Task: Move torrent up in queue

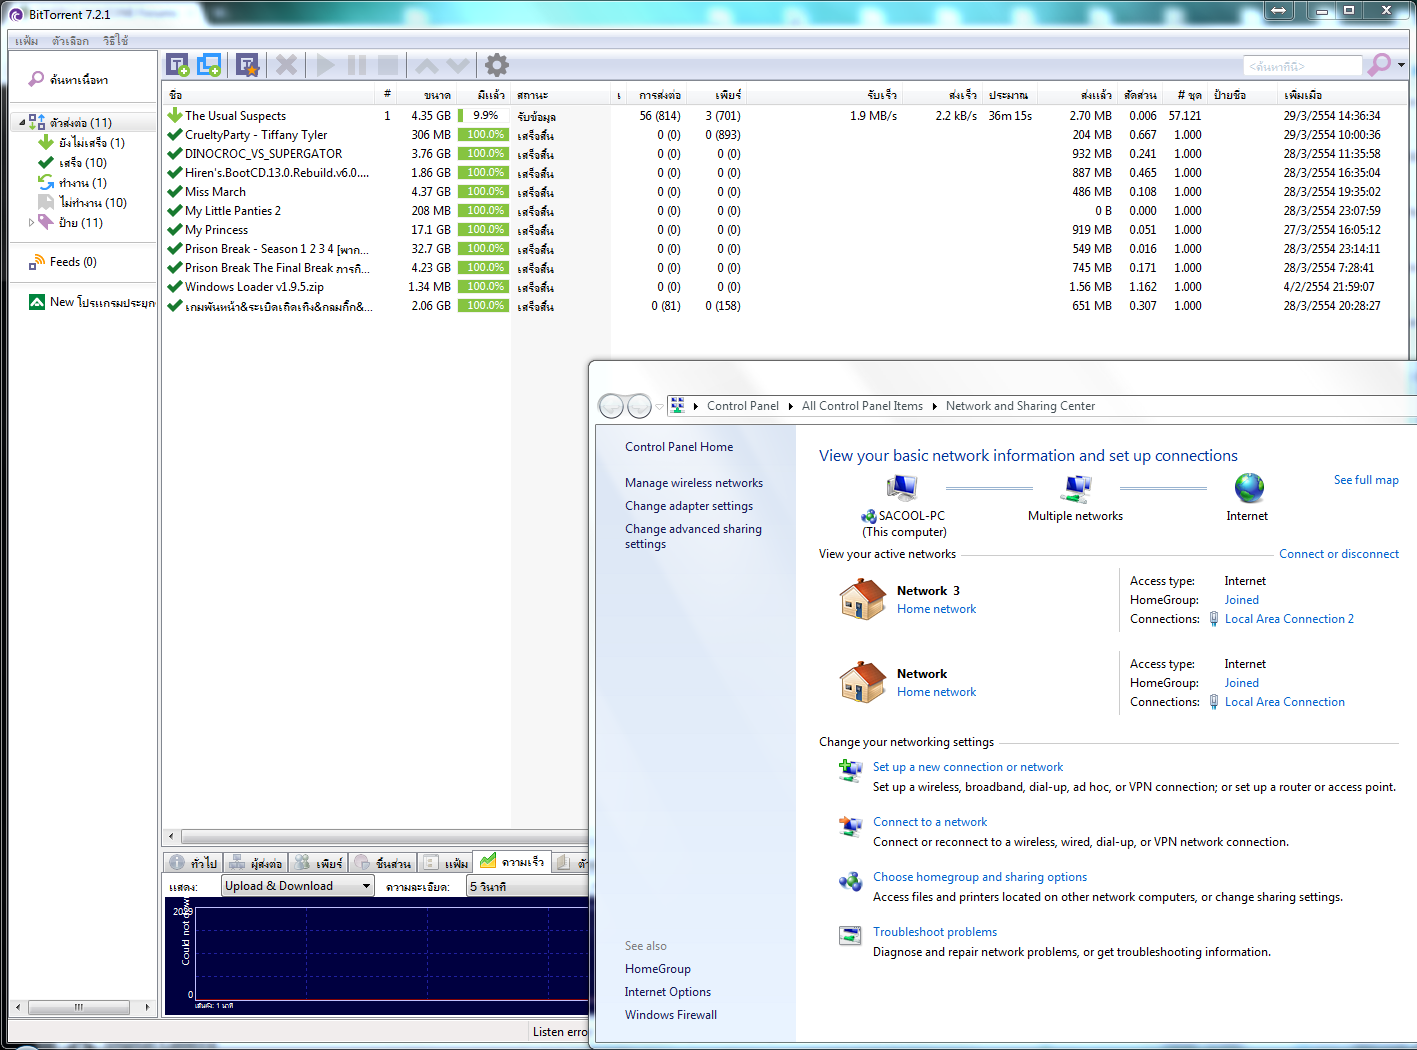Action: 427,66
